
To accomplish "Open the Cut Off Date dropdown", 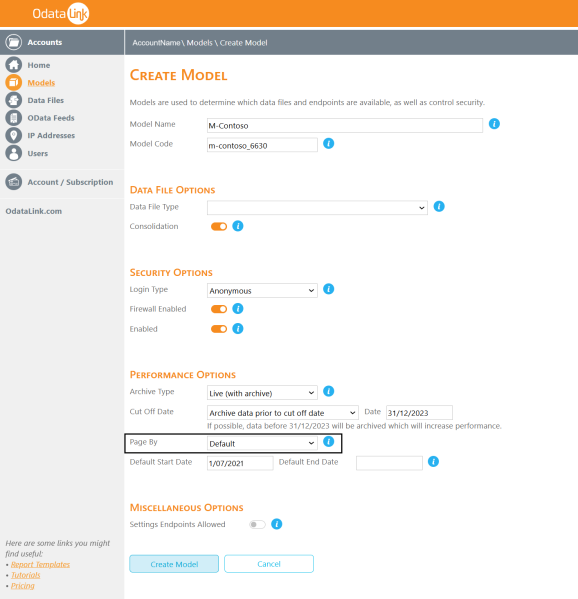I will [283, 413].
